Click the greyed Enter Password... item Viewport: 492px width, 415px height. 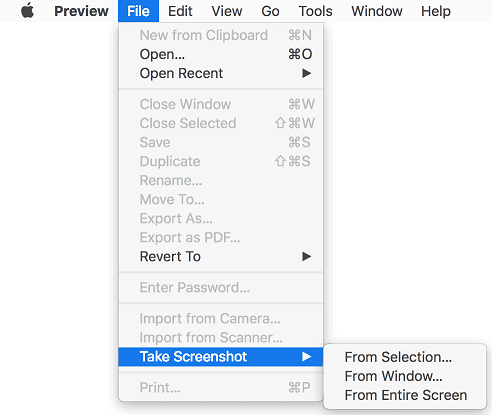221,287
